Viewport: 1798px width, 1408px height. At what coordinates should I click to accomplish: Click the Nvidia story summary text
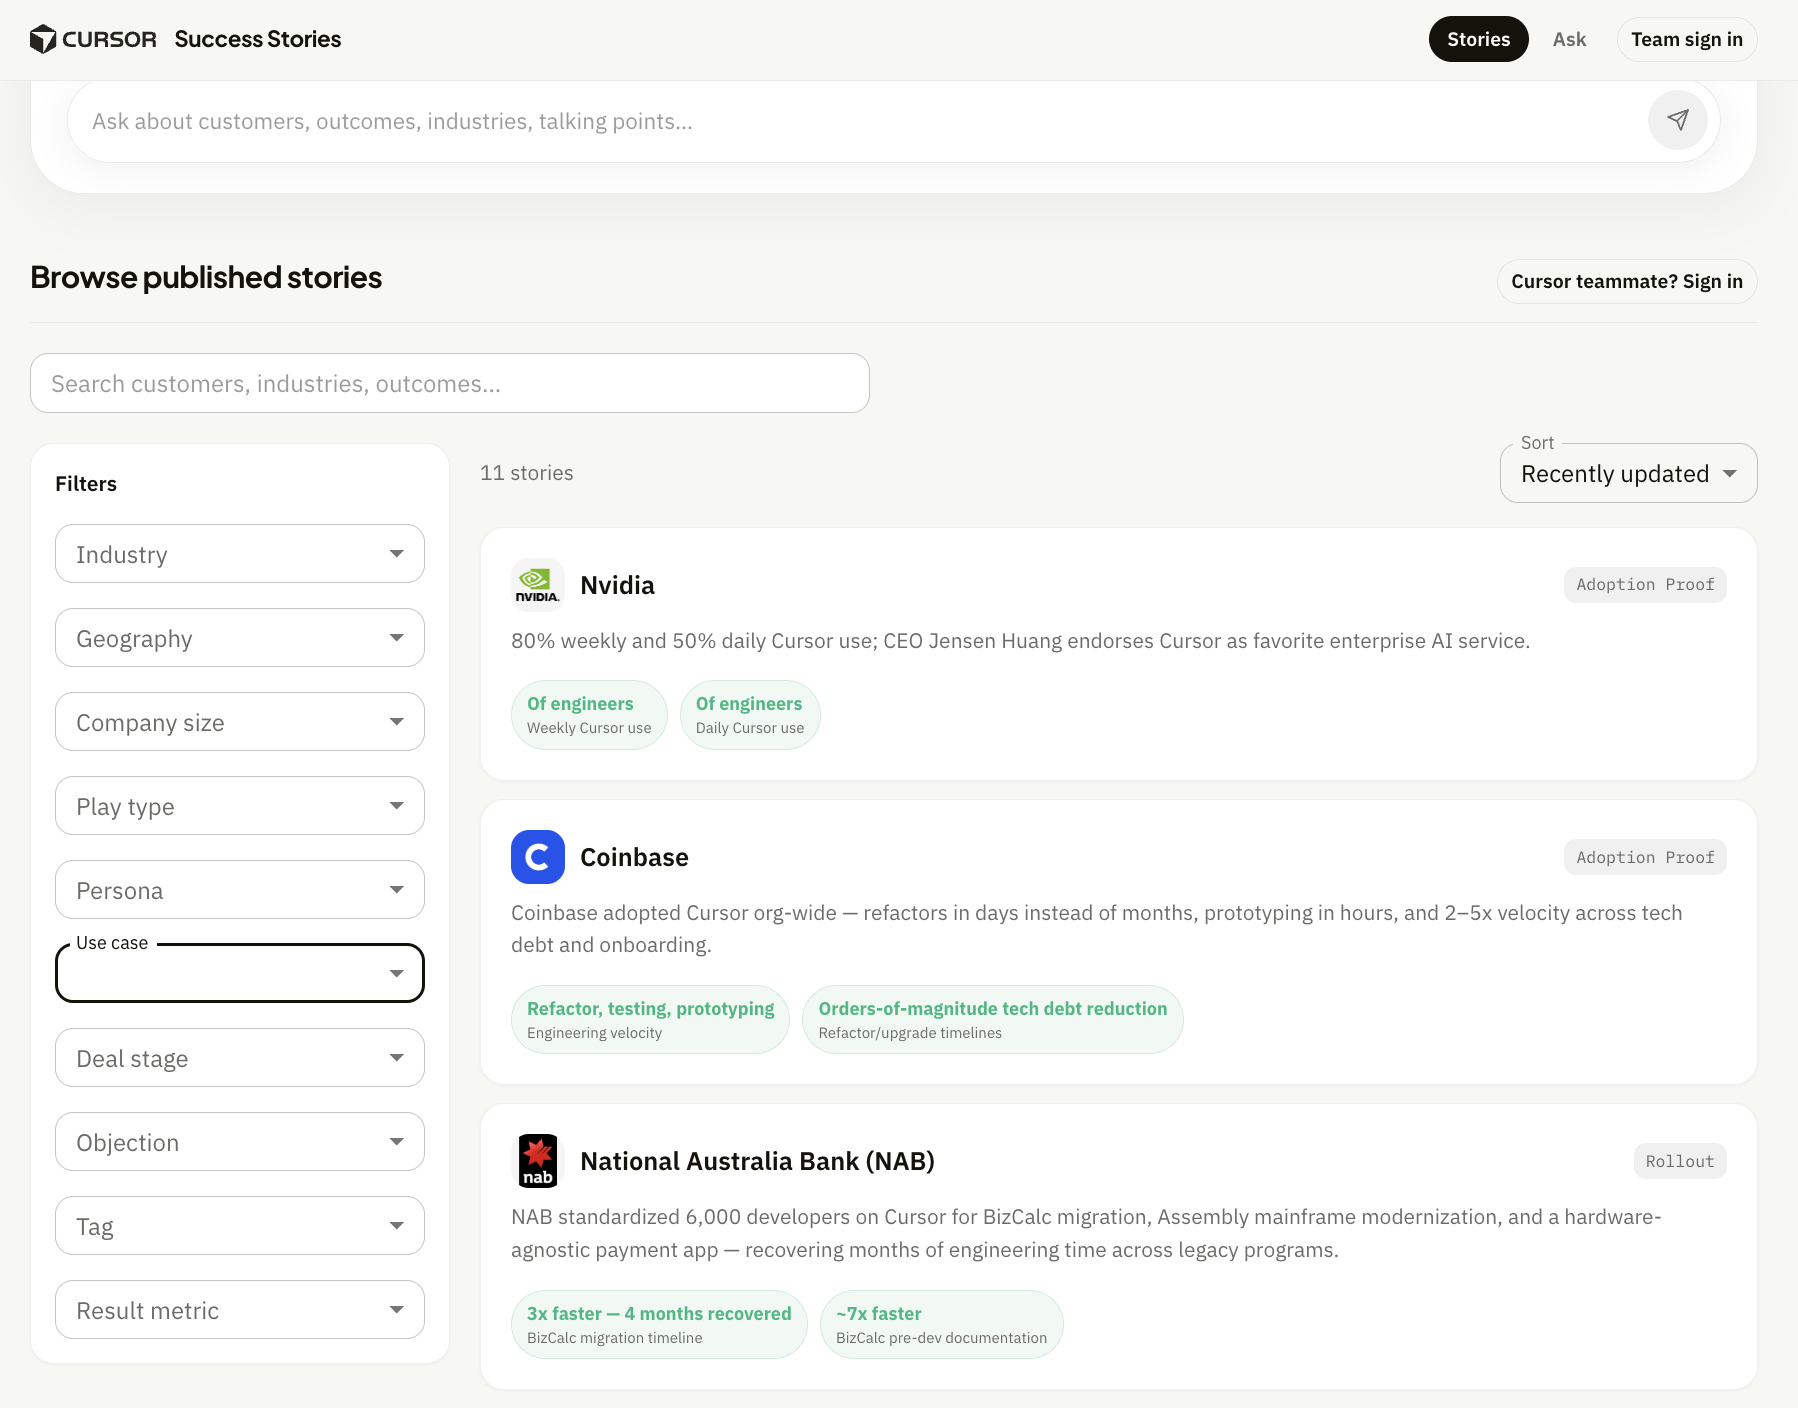(x=1020, y=641)
